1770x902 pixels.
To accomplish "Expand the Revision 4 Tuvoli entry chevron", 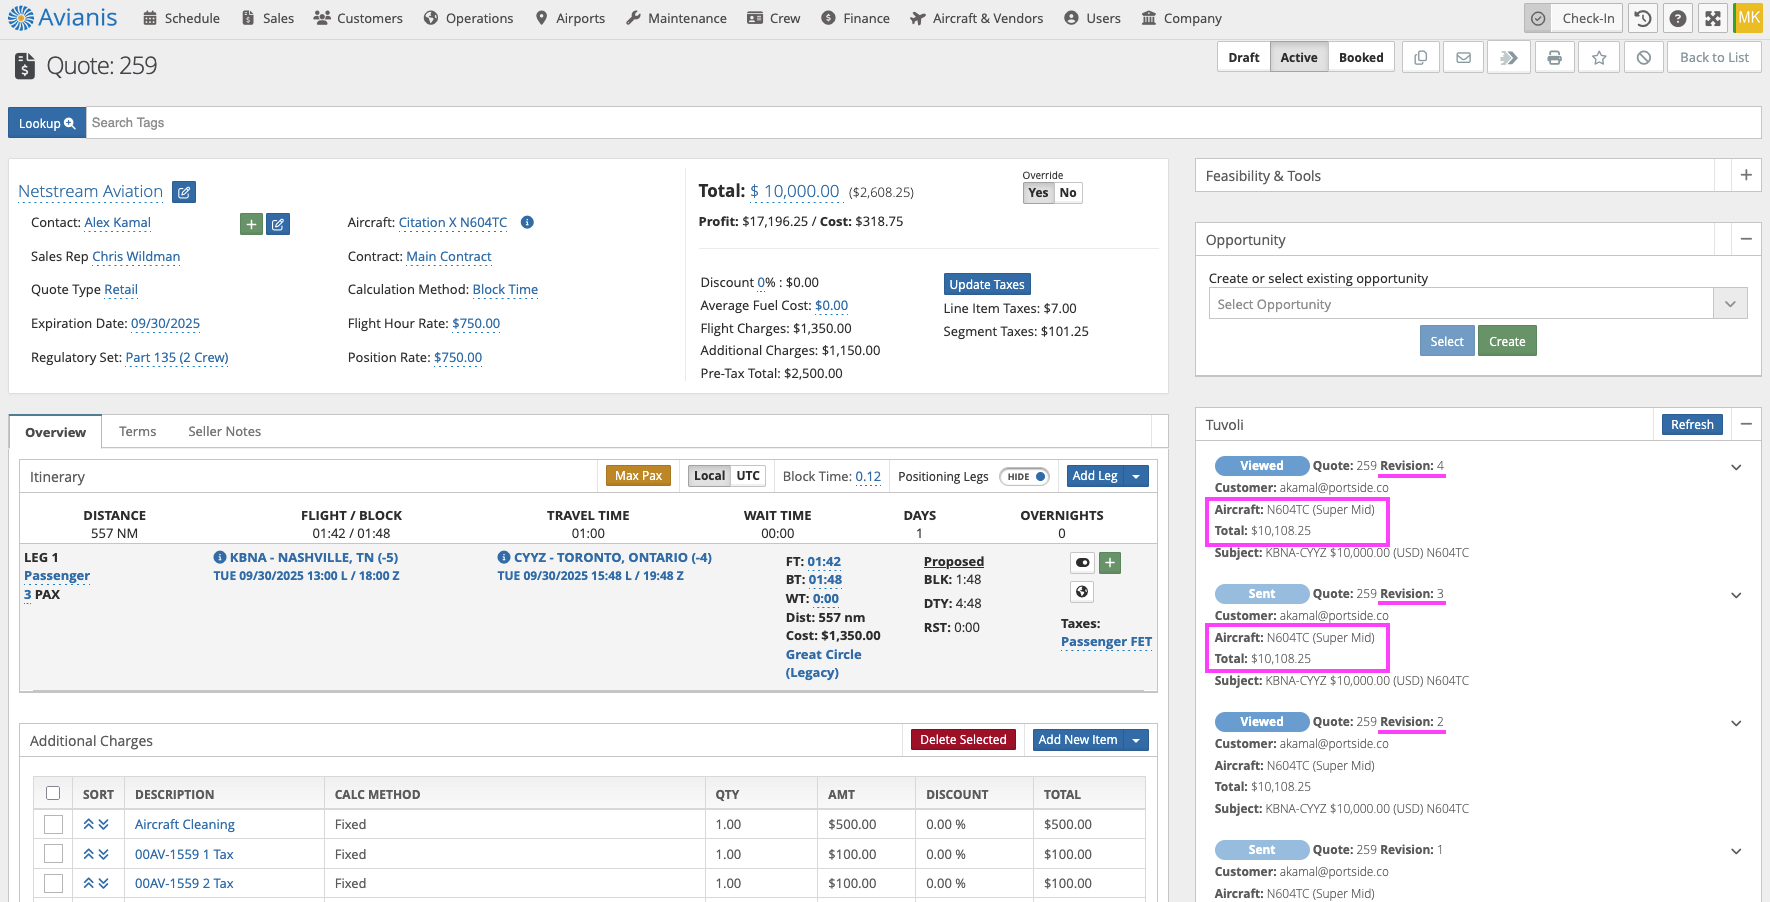I will point(1736,467).
